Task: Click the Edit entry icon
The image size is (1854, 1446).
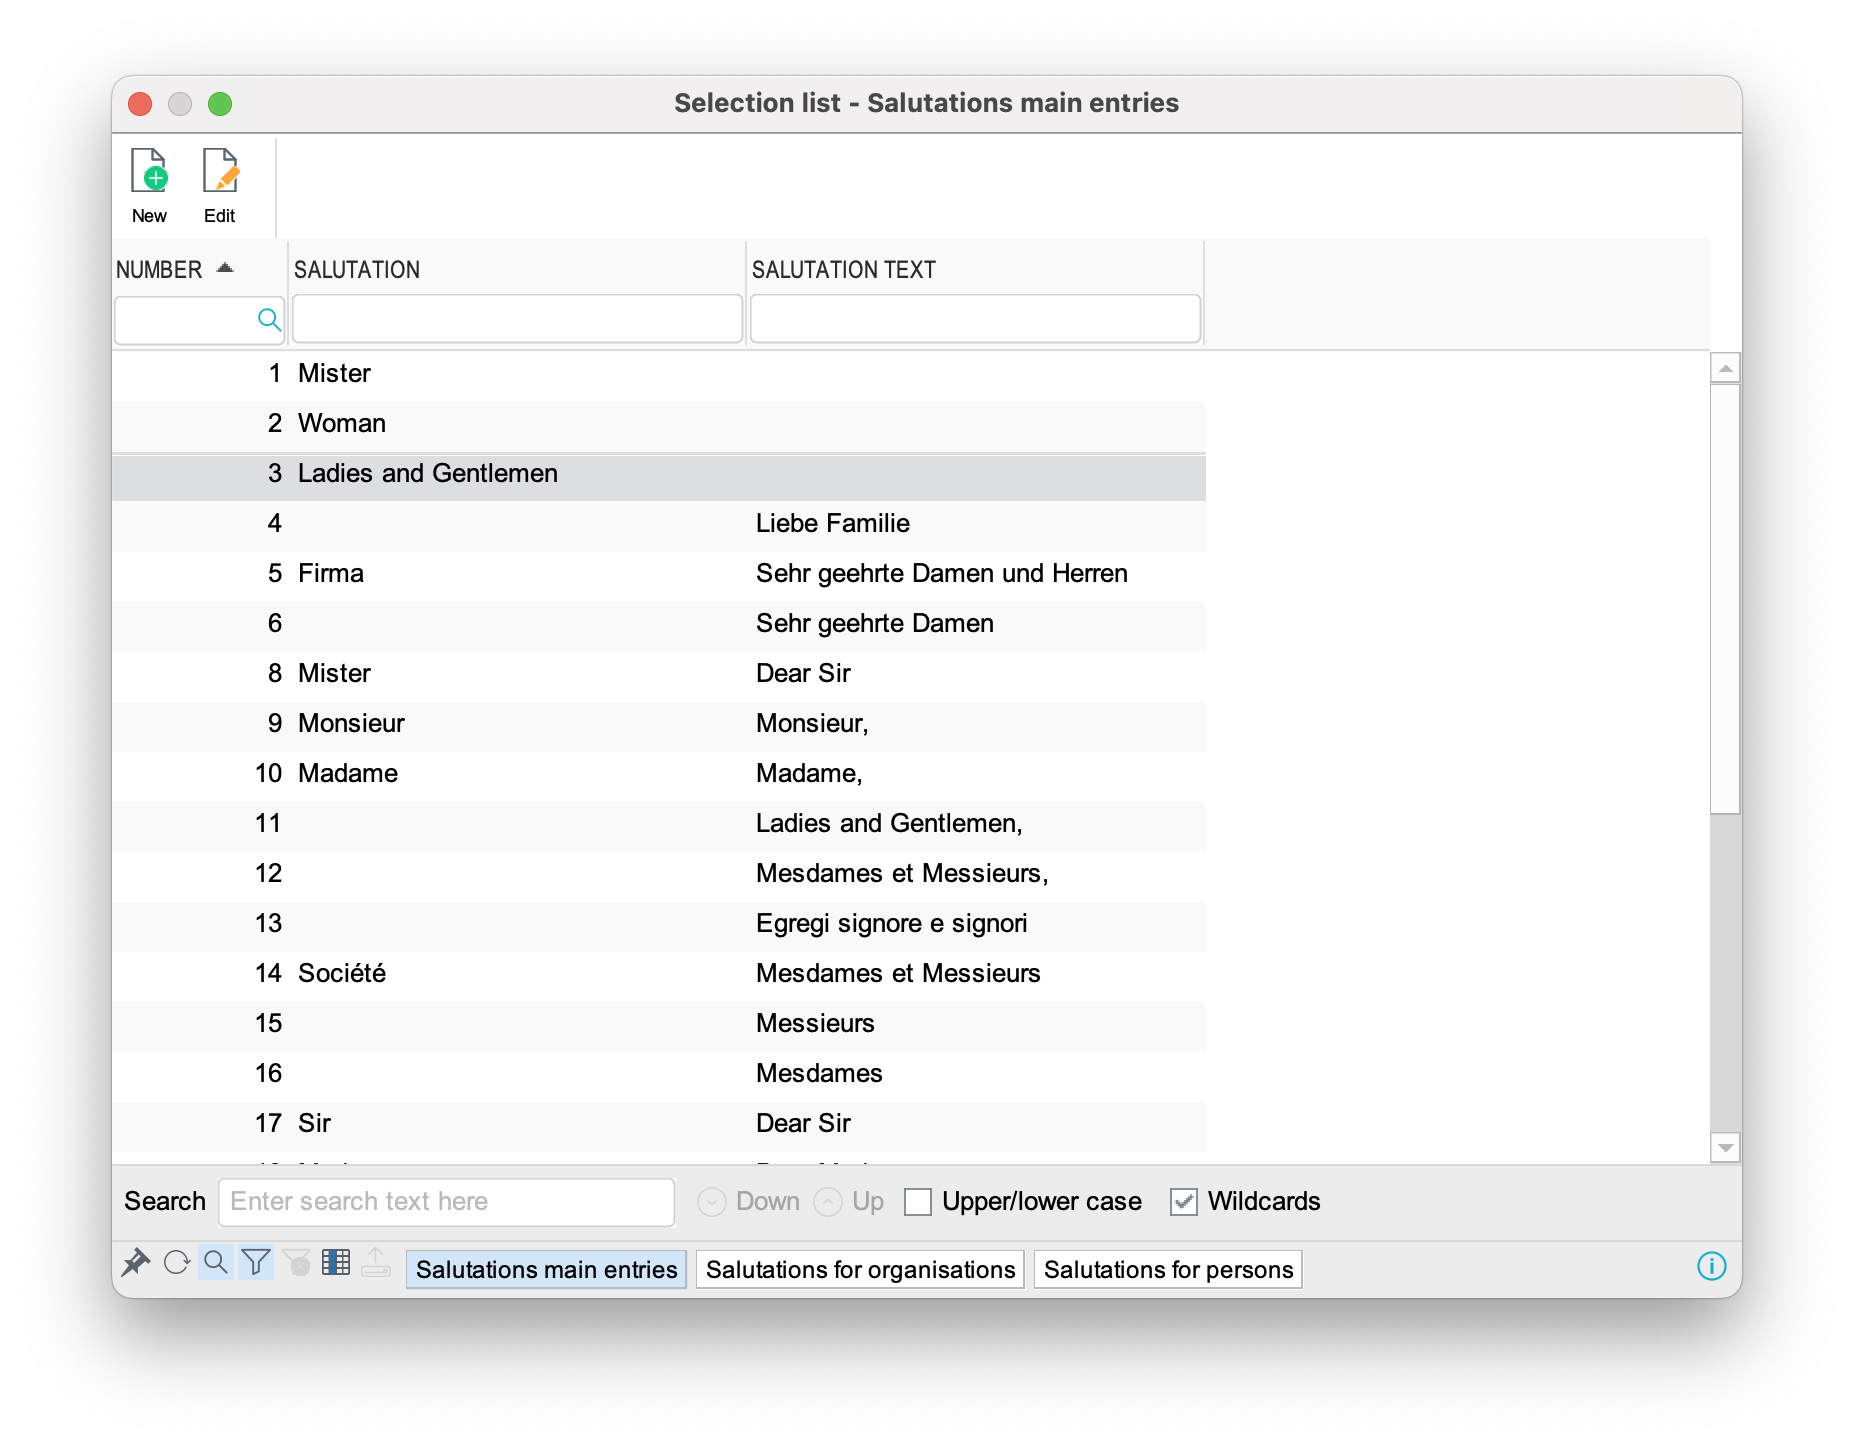Action: pyautogui.click(x=220, y=173)
